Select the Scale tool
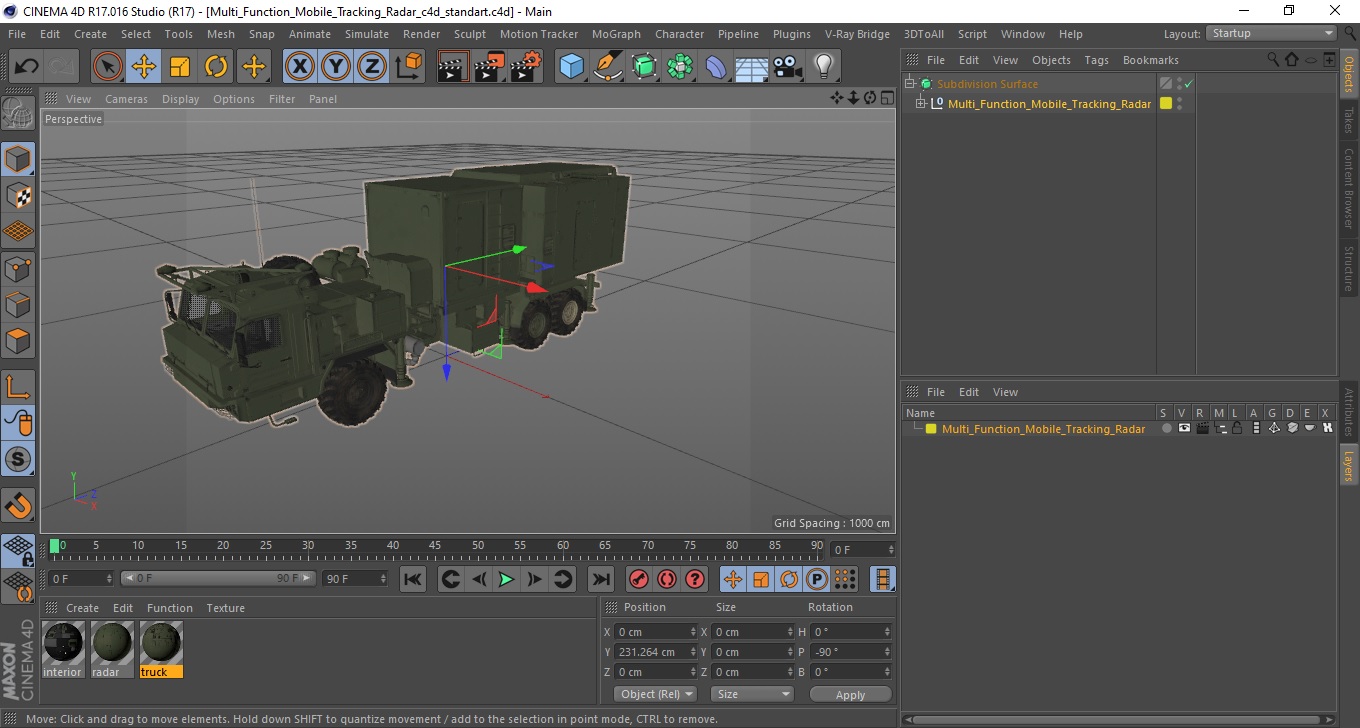The height and width of the screenshot is (728, 1360). pos(180,67)
